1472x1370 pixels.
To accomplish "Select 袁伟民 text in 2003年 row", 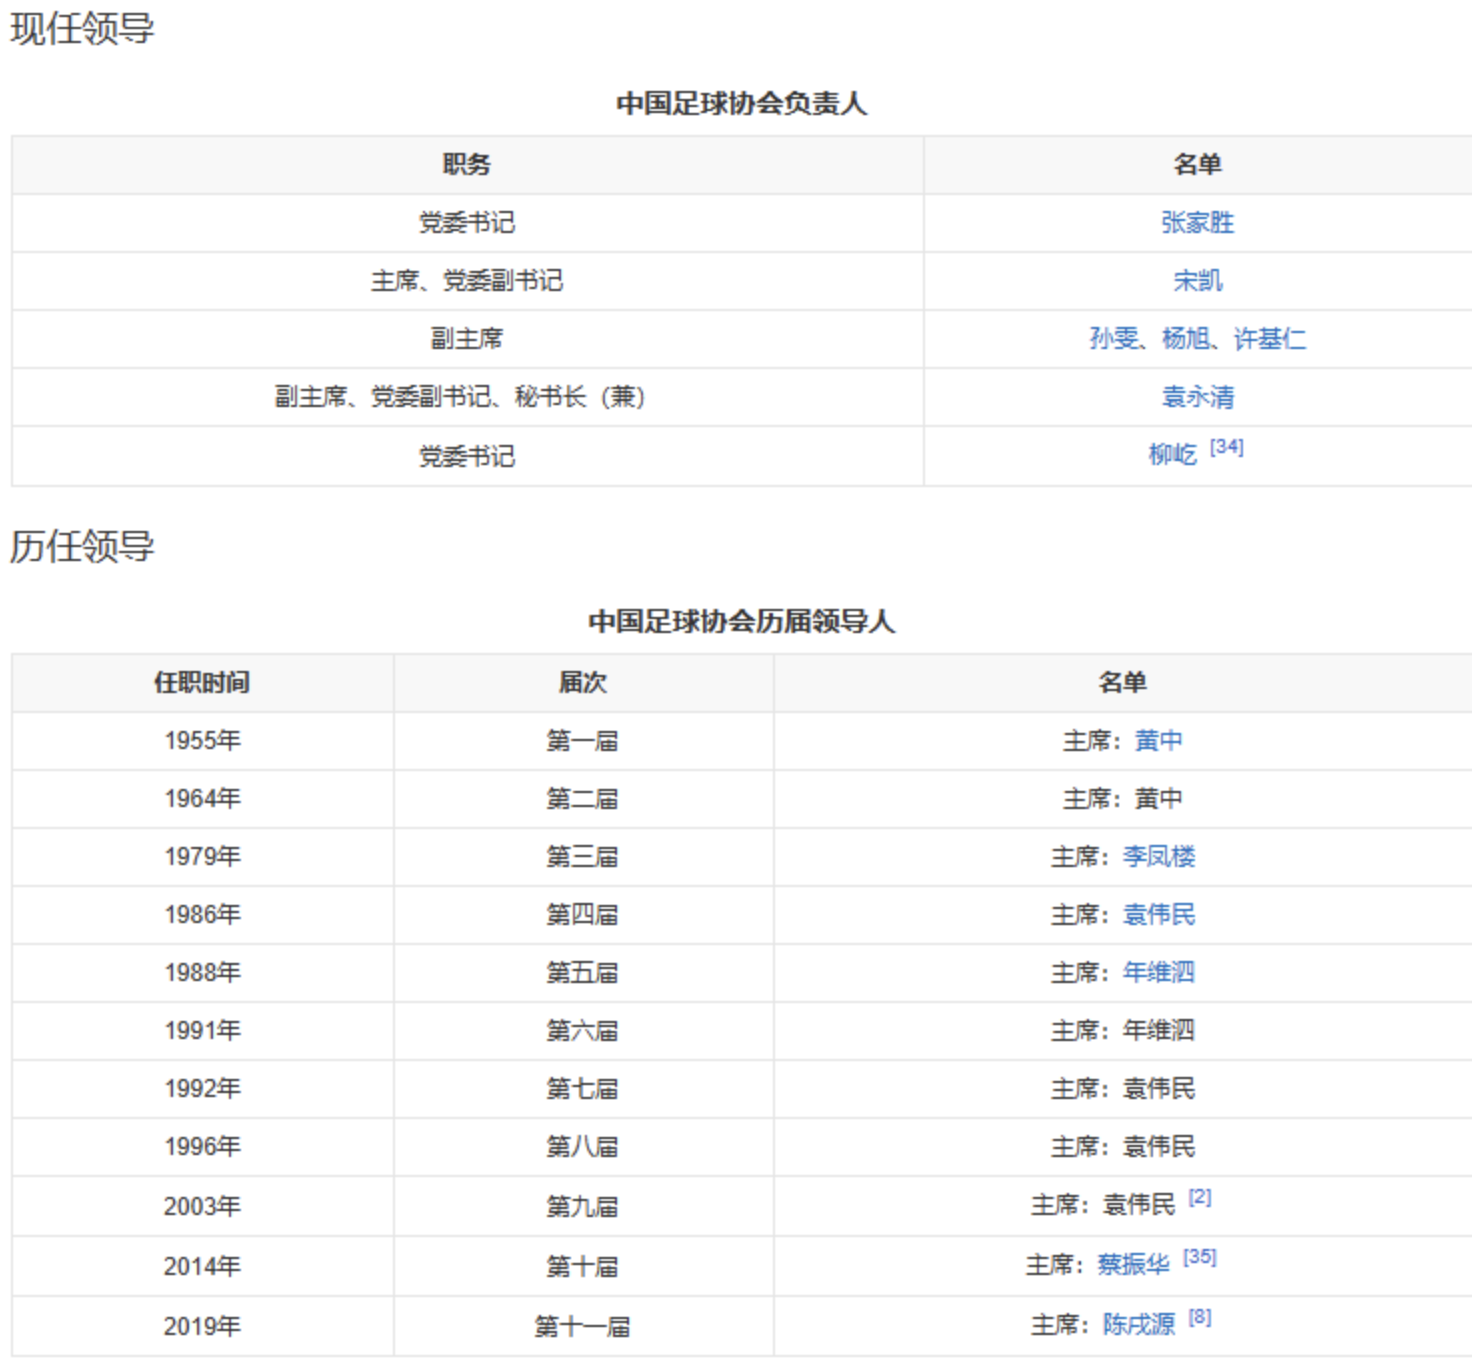I will 1139,1205.
